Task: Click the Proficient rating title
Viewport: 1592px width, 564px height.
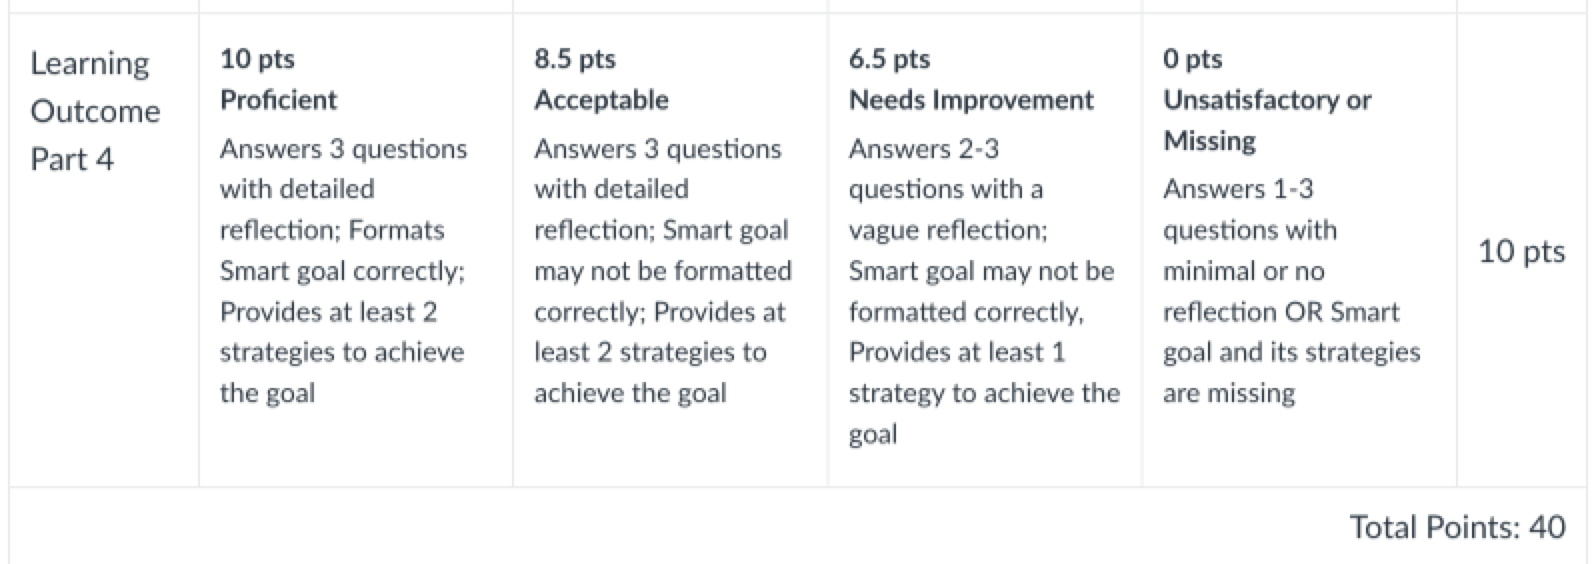Action: [278, 100]
